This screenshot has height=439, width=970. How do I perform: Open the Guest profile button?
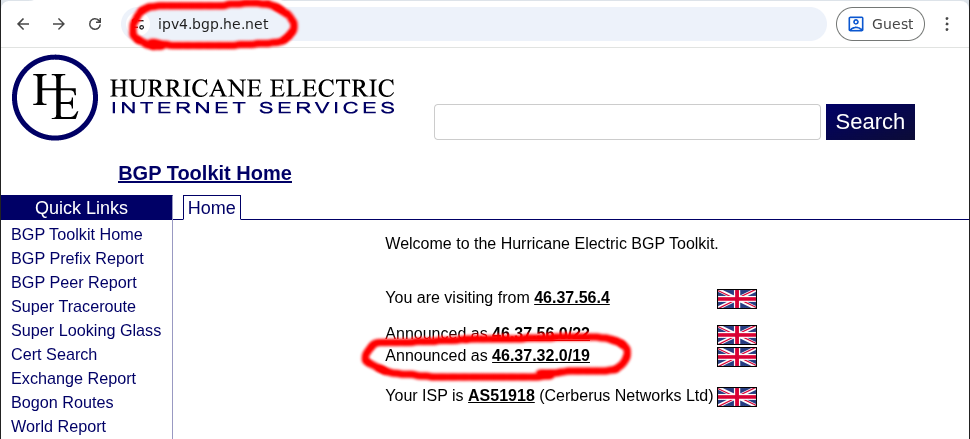(880, 24)
